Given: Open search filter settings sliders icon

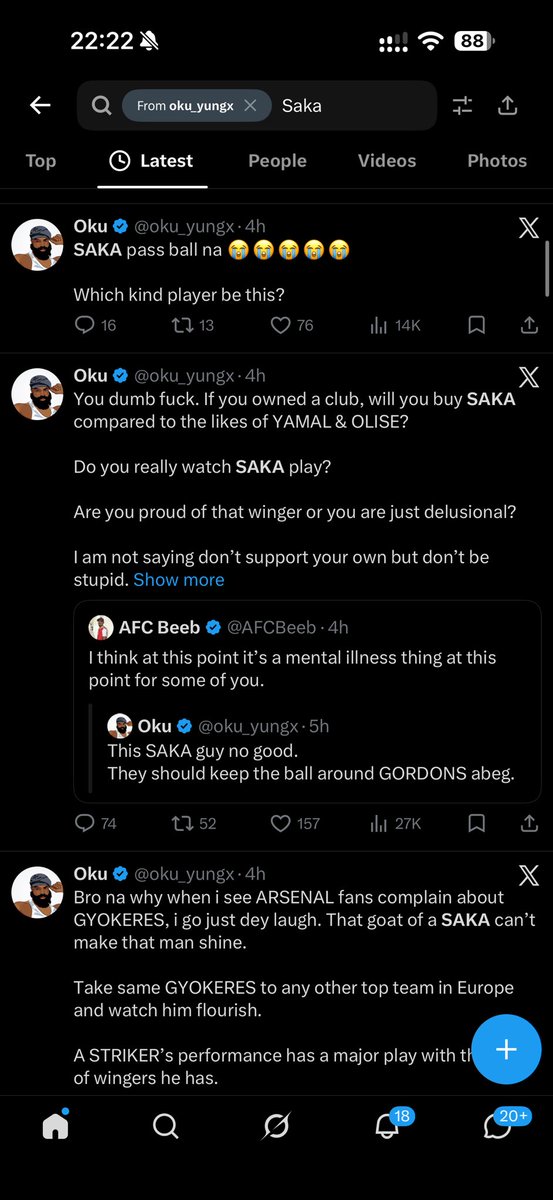Looking at the screenshot, I should click(462, 105).
